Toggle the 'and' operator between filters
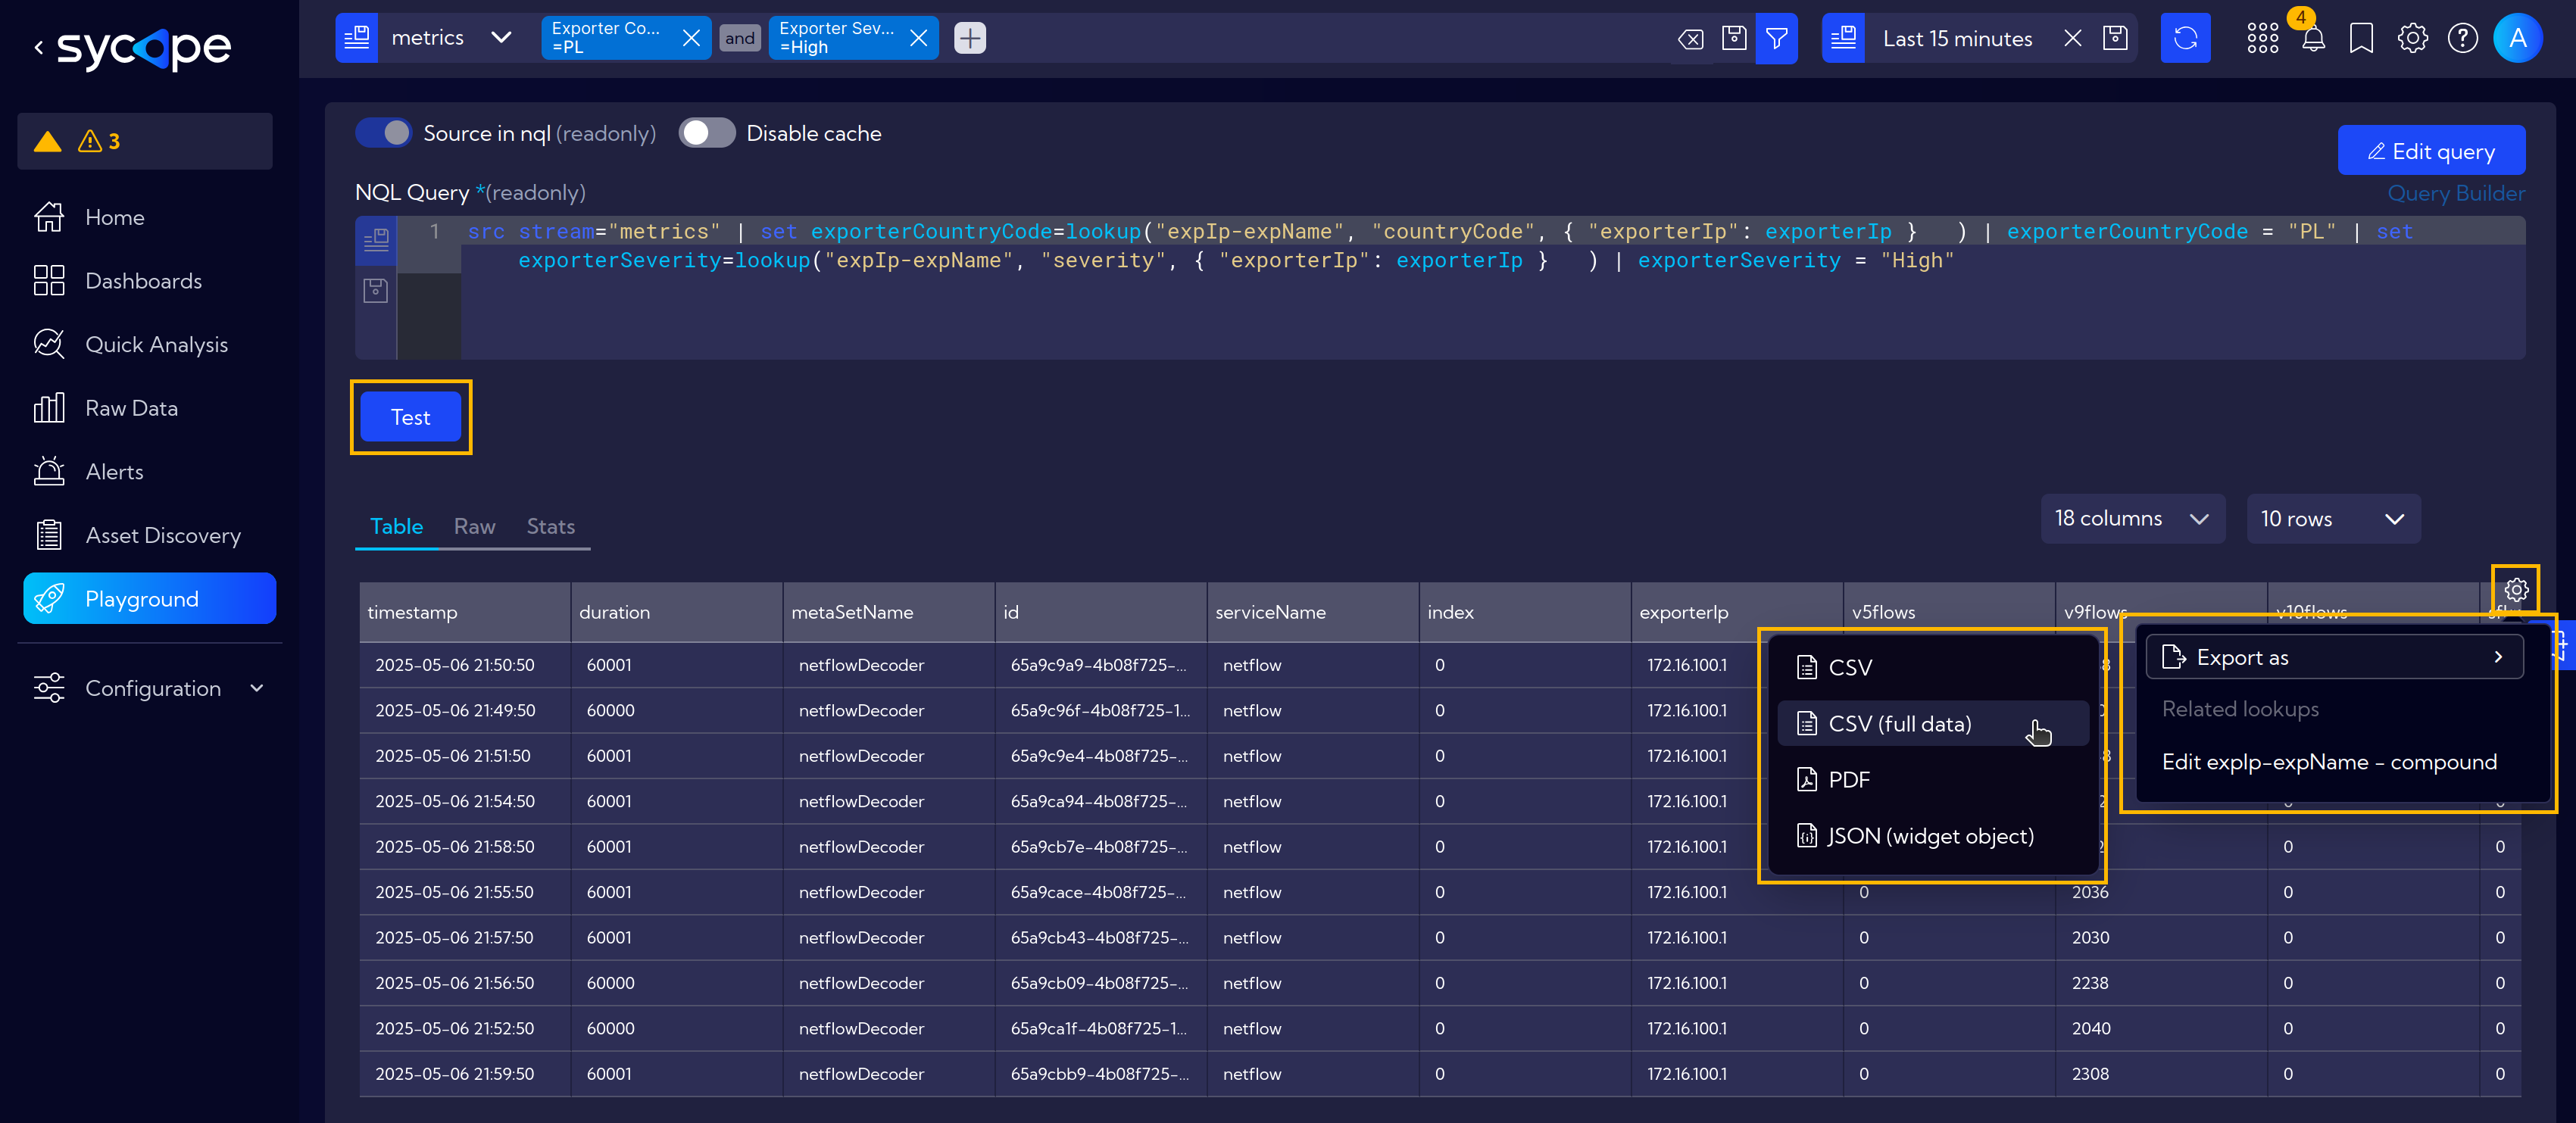Screen dimensions: 2576x1123 point(740,38)
